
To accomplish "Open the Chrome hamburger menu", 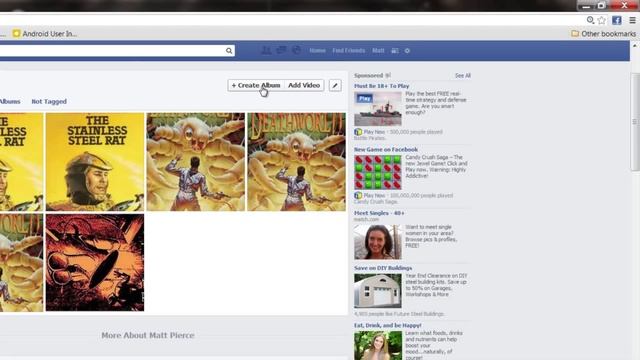I will [632, 20].
